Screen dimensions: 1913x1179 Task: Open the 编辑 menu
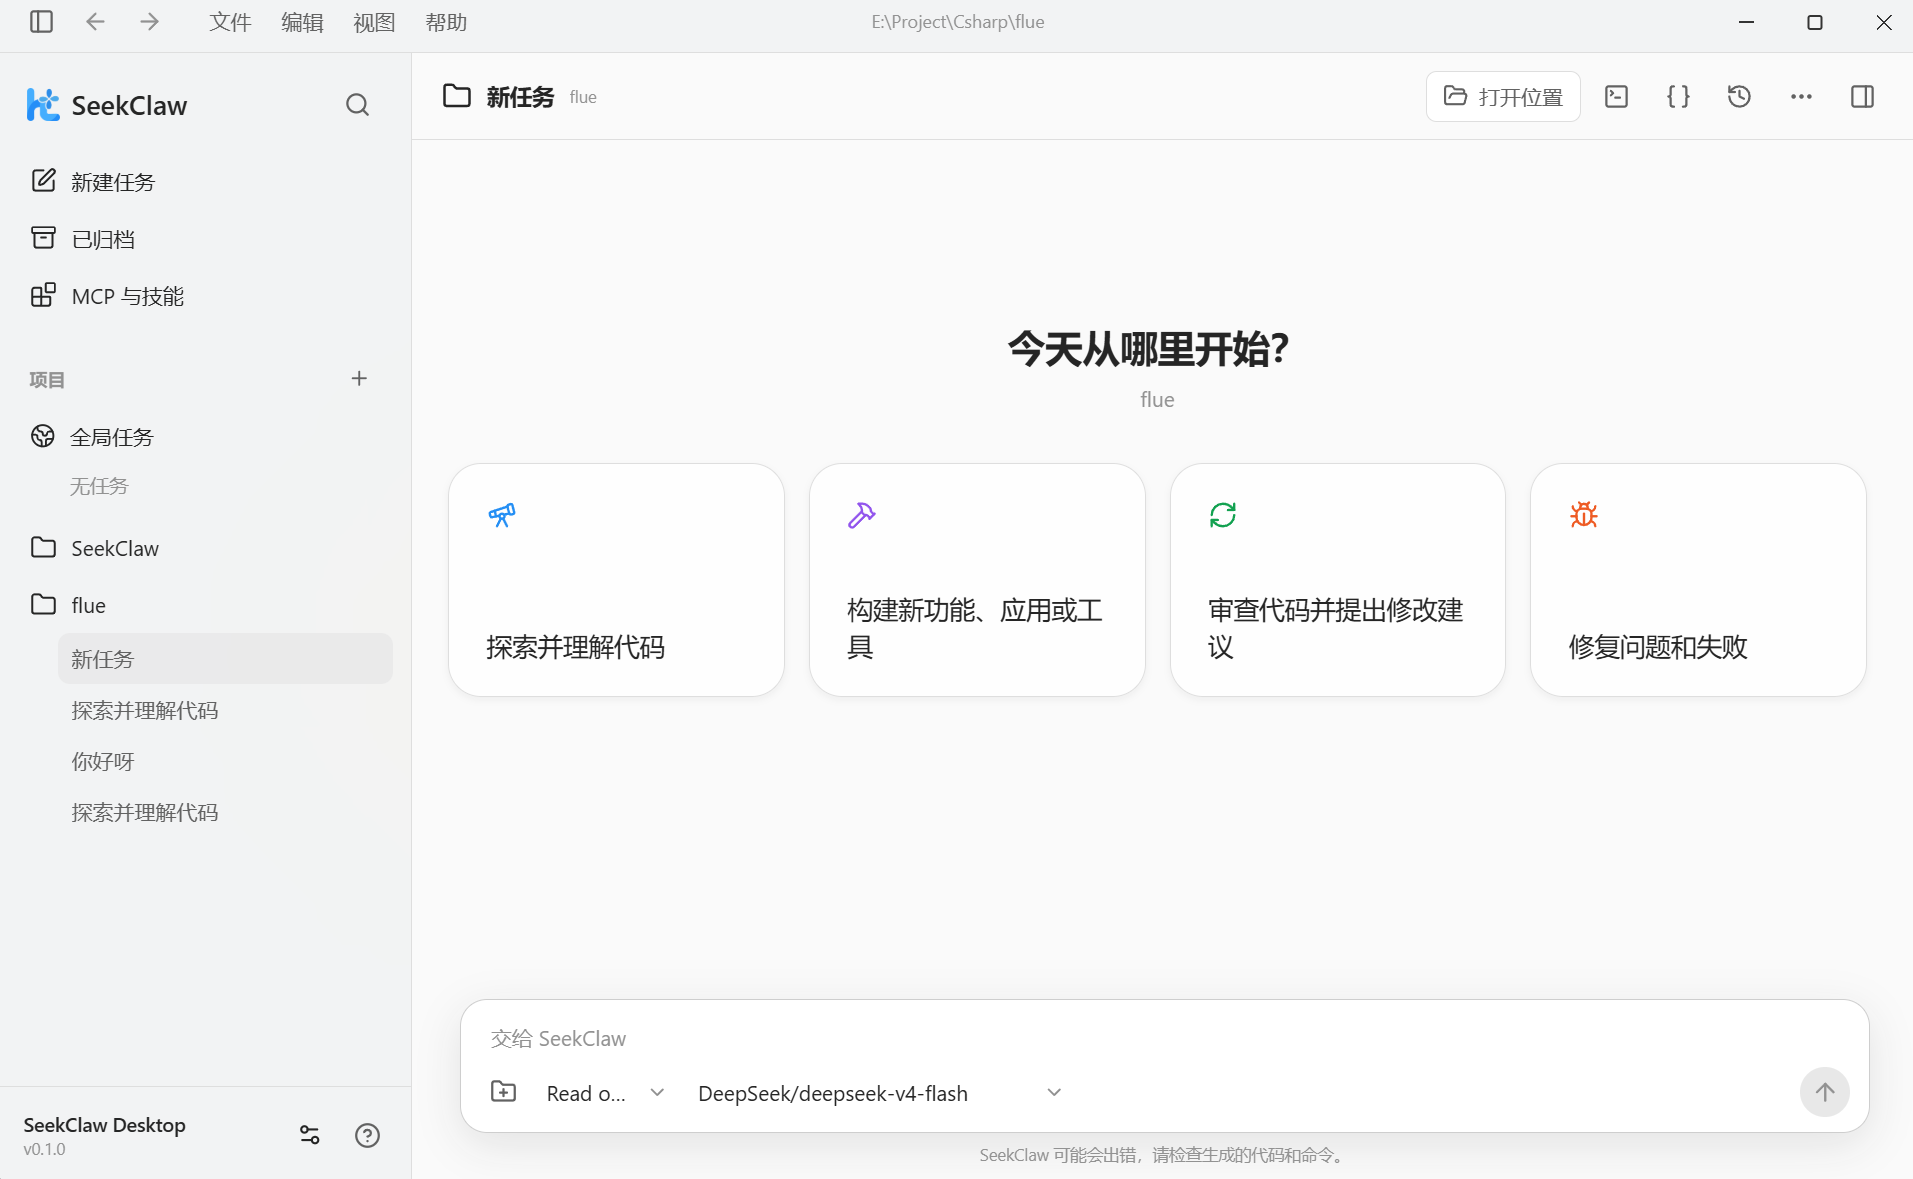(x=302, y=22)
